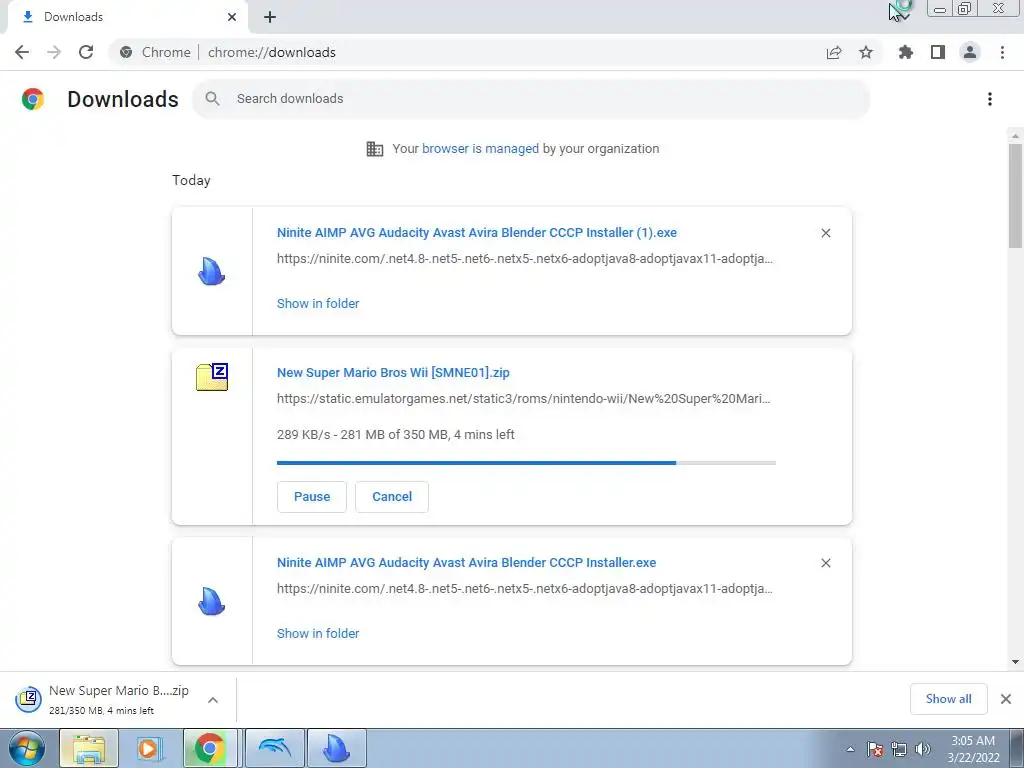
Task: Click the forward navigation arrow
Action: (x=54, y=52)
